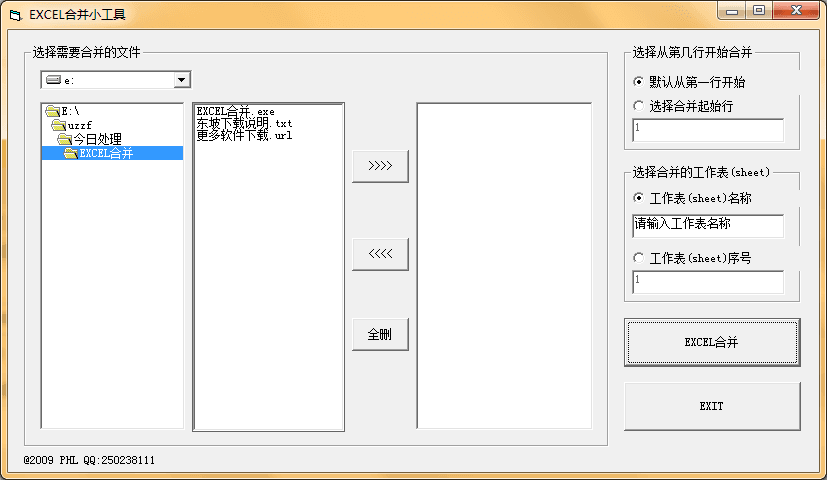Click the <<<< remove files button
The width and height of the screenshot is (827, 480).
point(380,254)
